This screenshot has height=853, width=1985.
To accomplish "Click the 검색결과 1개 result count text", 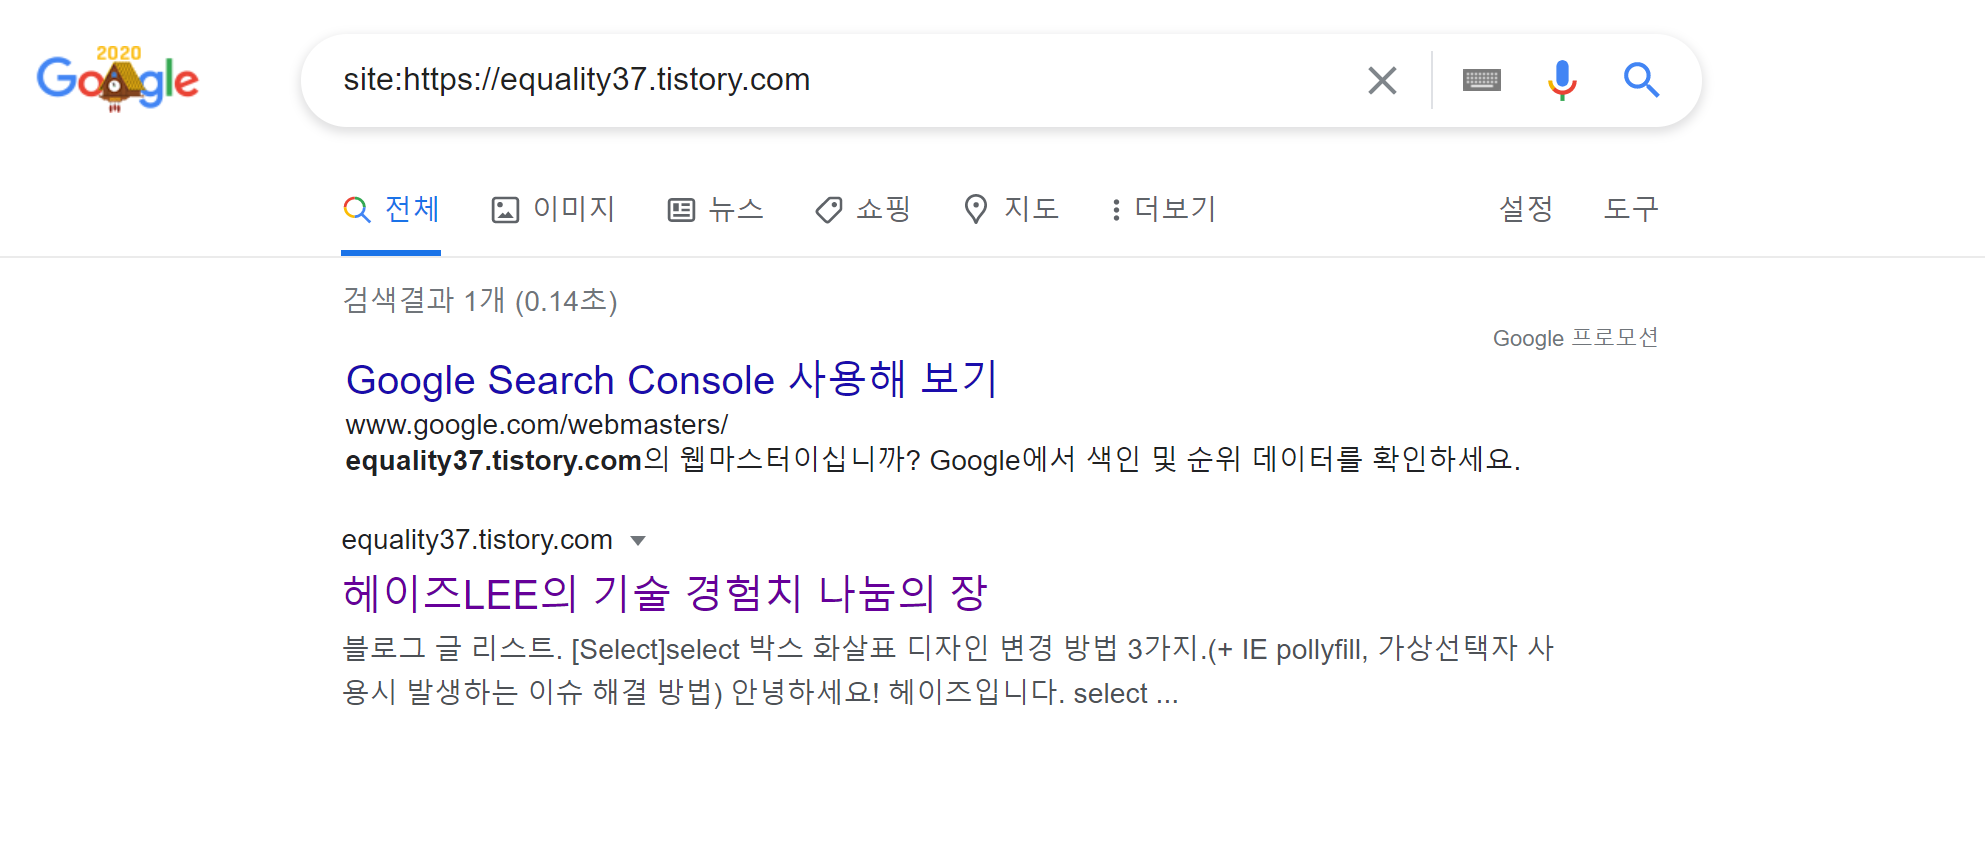I will [480, 300].
